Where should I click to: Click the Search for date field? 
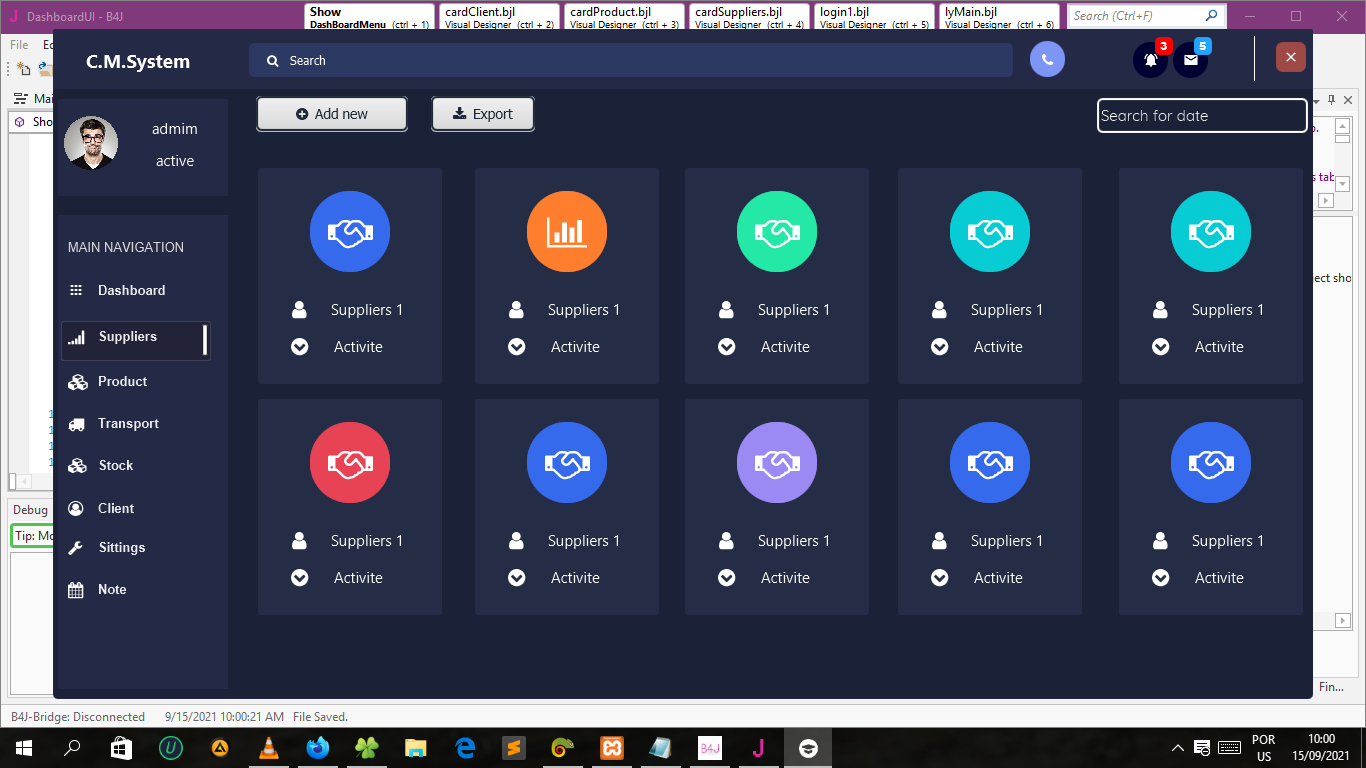(x=1202, y=116)
